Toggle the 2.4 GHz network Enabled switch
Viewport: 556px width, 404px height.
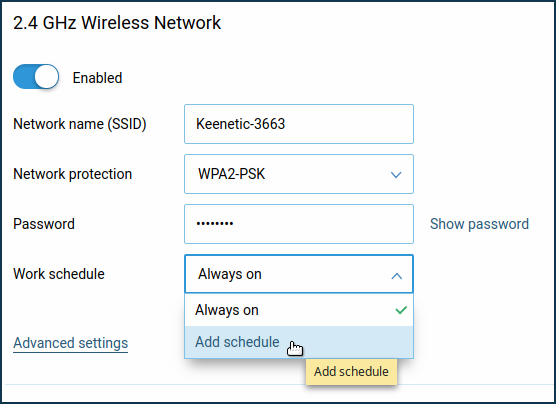coord(36,77)
